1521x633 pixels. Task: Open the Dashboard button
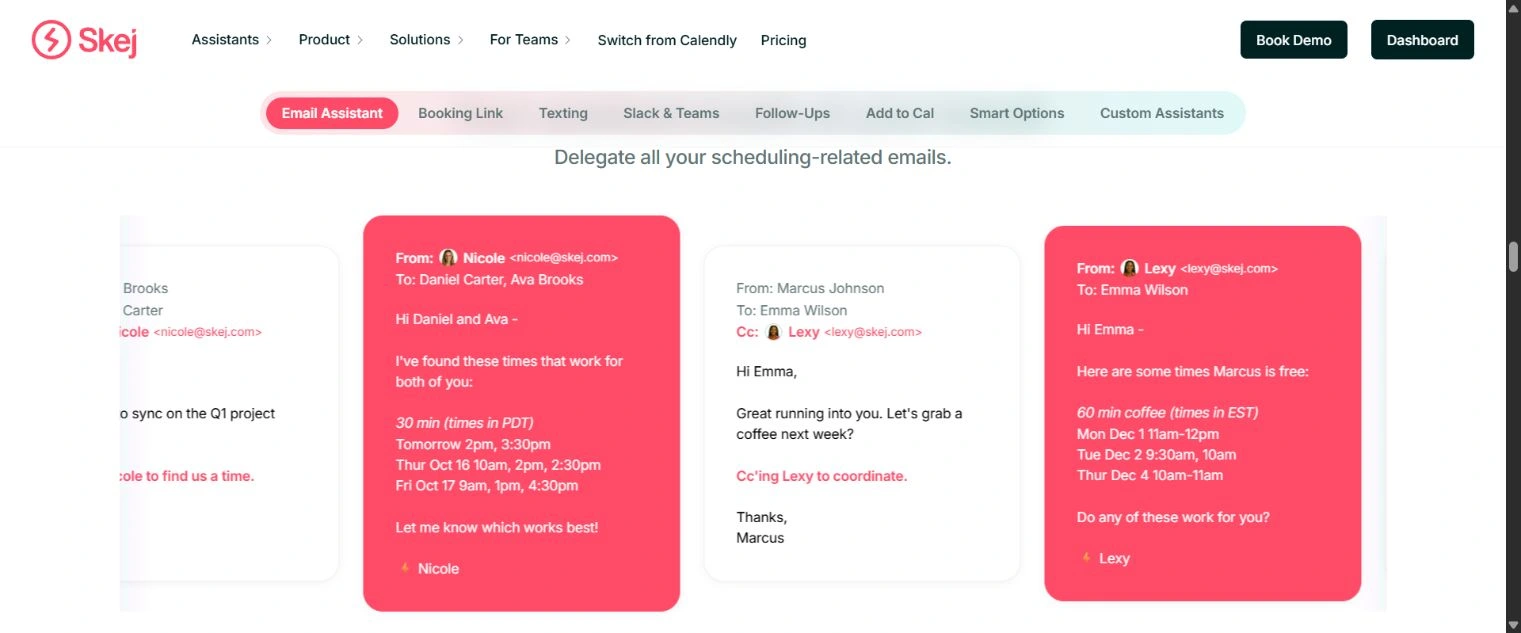1422,40
